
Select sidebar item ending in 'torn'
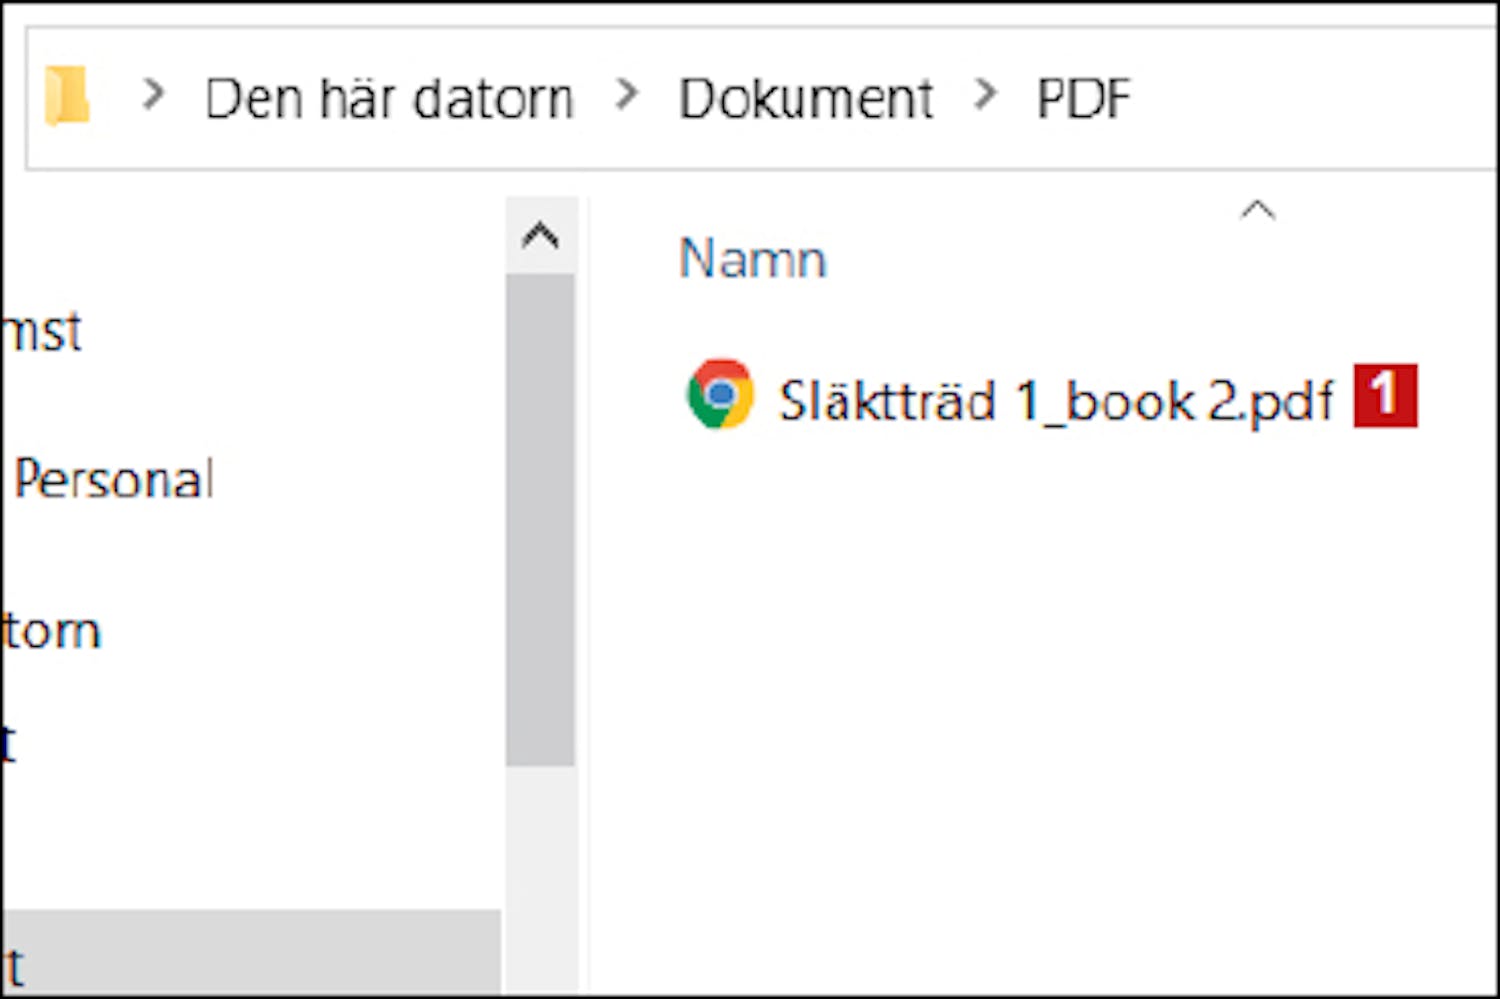point(50,631)
